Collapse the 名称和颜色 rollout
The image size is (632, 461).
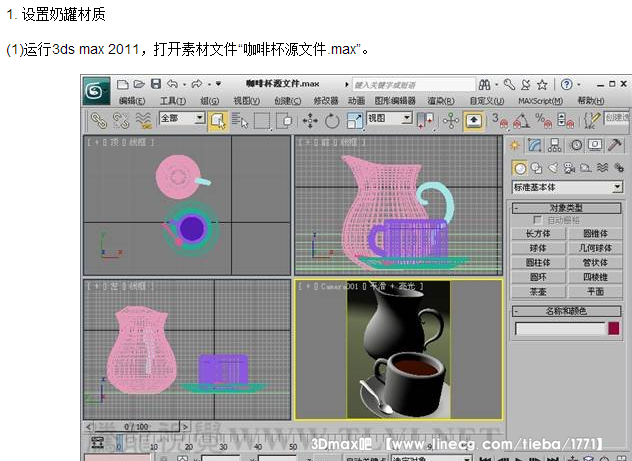(566, 311)
